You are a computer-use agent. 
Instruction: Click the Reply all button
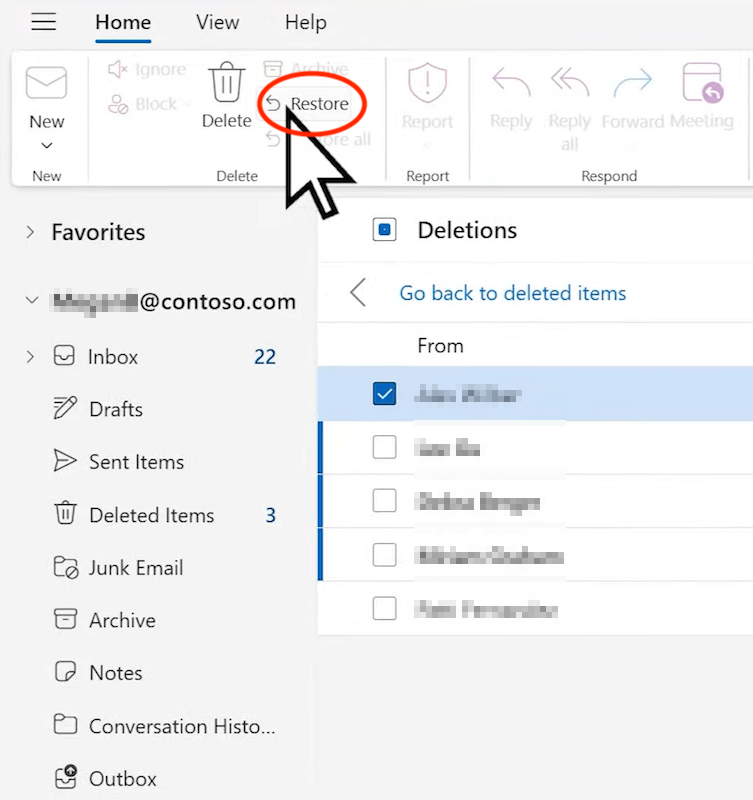pos(570,108)
